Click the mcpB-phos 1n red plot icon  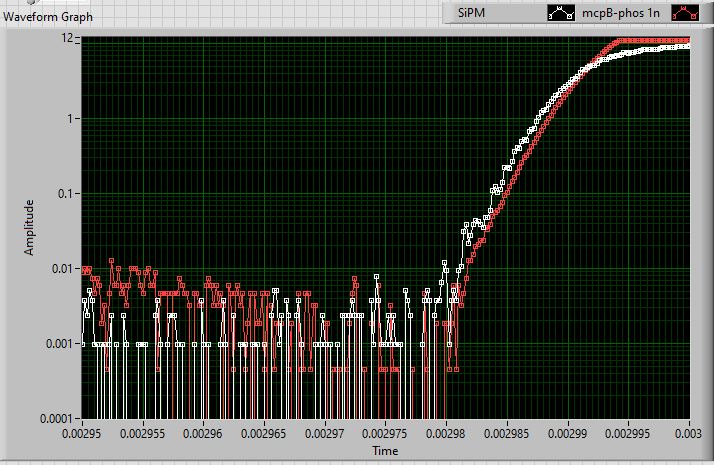coord(686,14)
